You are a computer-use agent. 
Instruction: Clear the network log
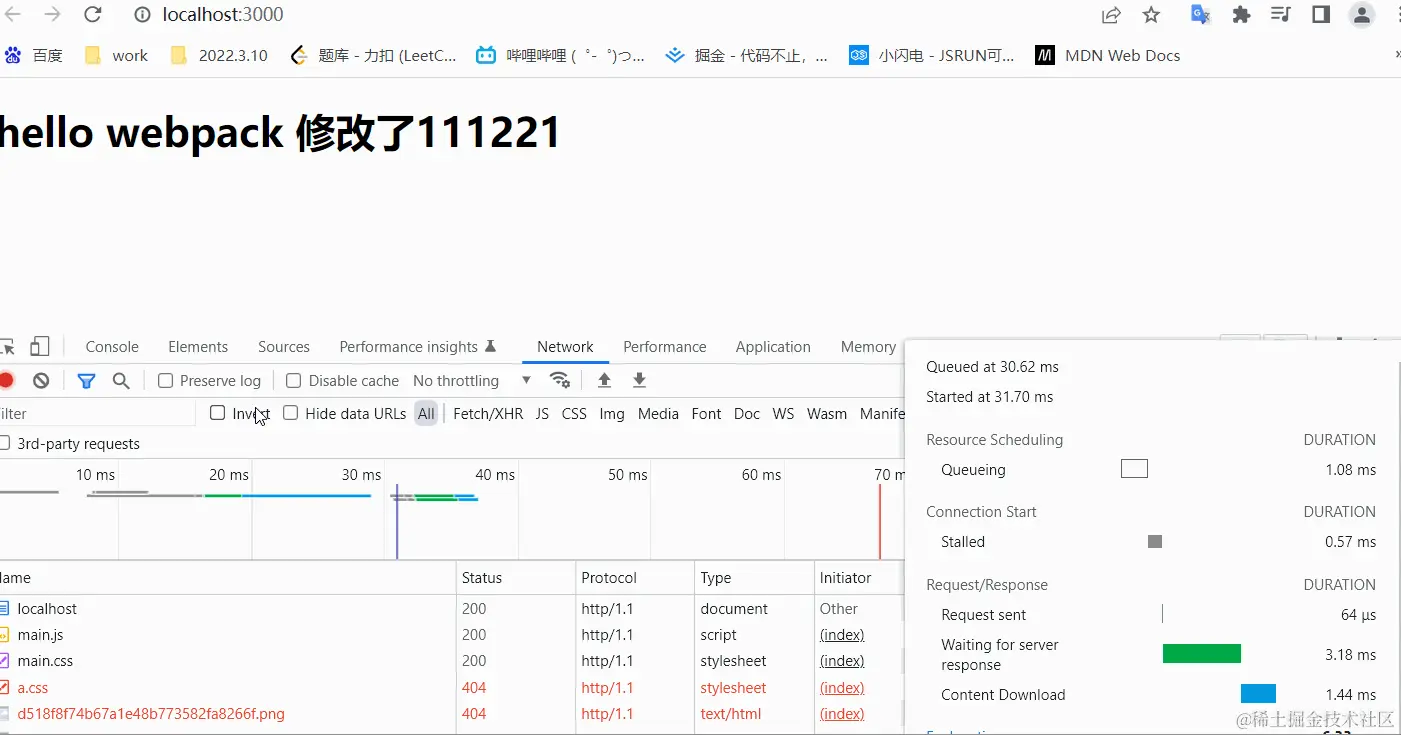pyautogui.click(x=41, y=380)
